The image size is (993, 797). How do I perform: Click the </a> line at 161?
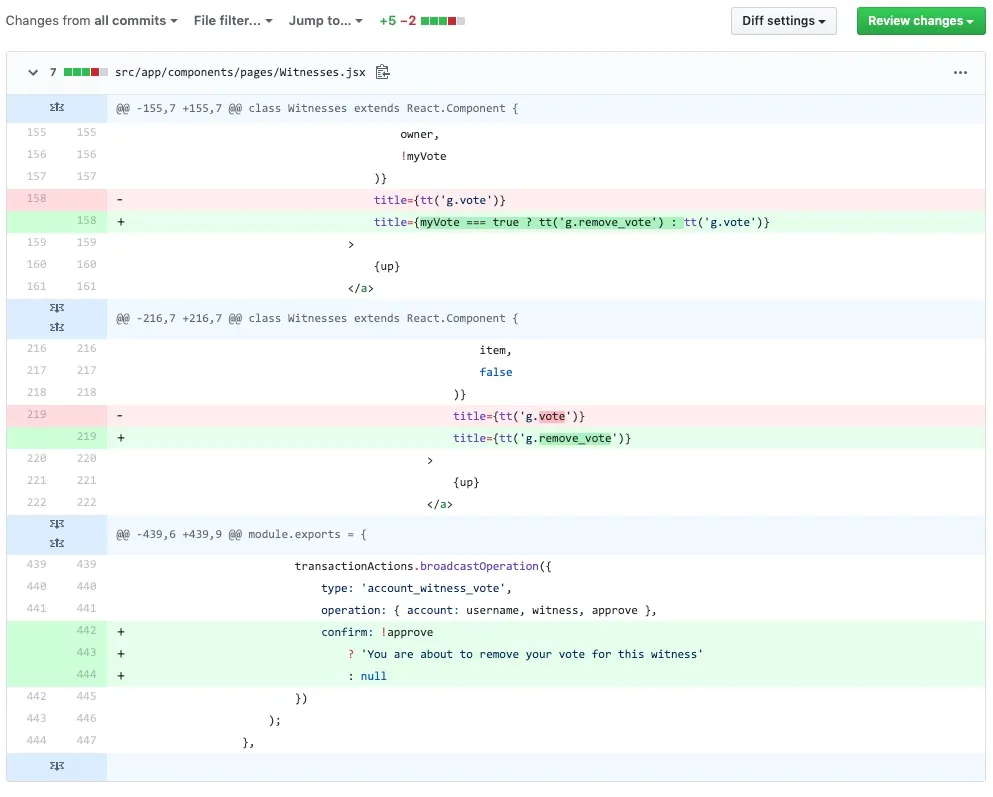click(360, 289)
